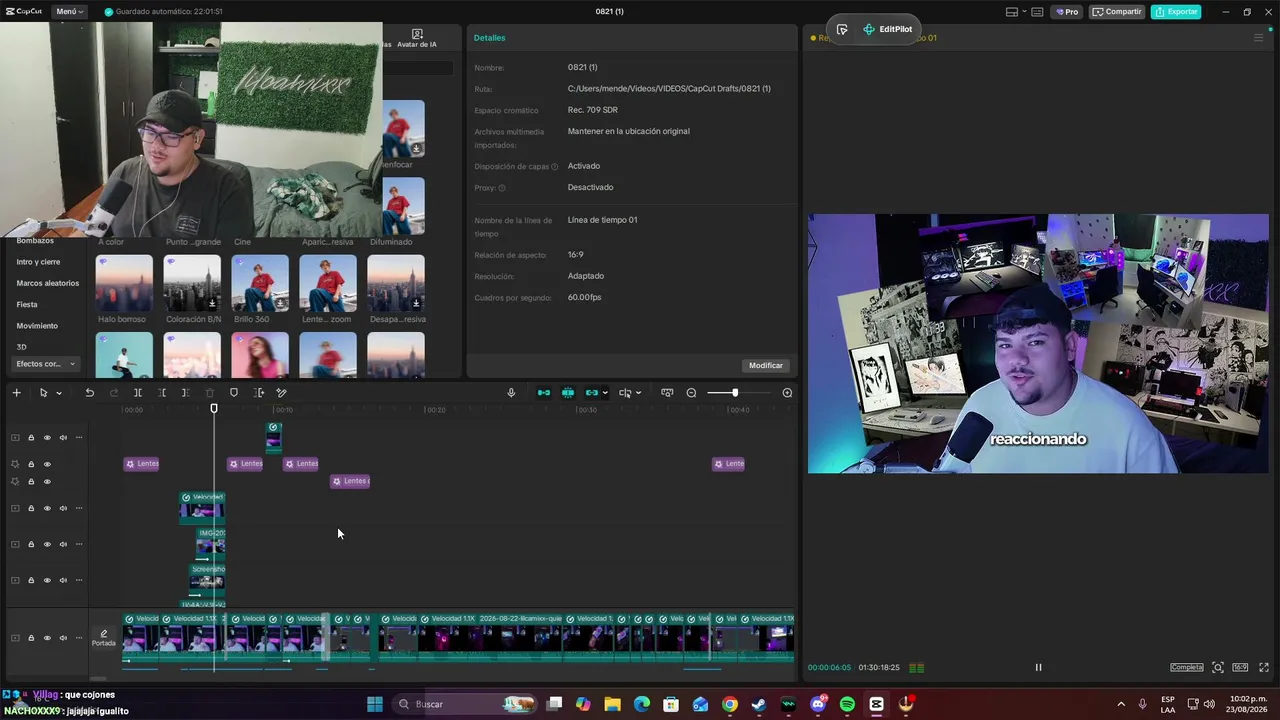Select the Coloración B/N effect thumbnail

[x=192, y=283]
